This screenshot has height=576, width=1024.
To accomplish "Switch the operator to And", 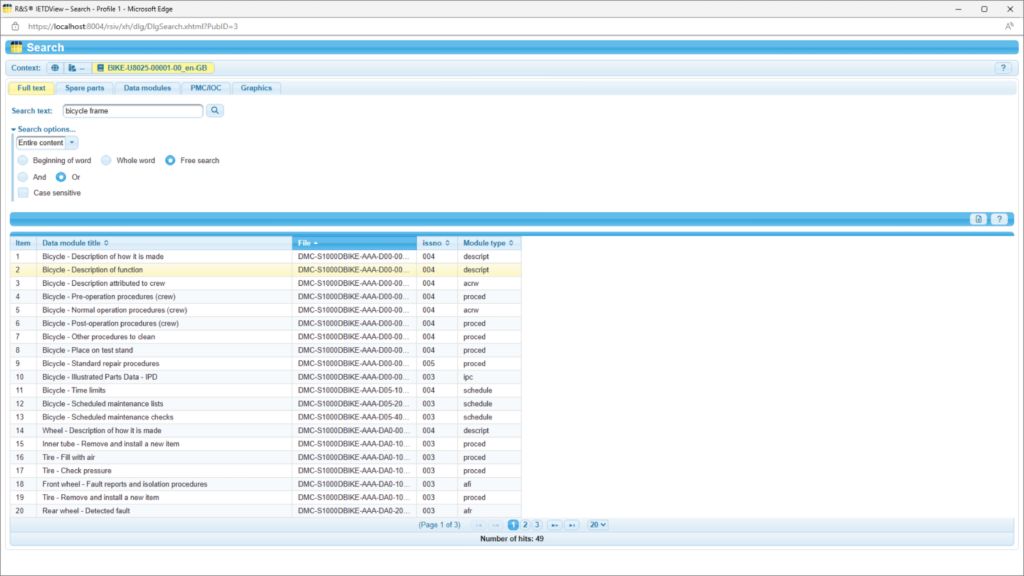I will pos(22,176).
